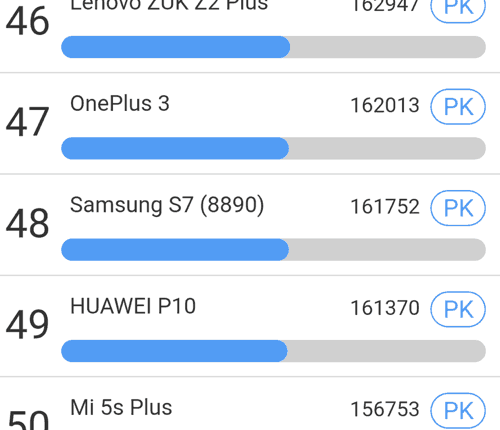
Task: Tap PK button for OnePlus 3
Action: point(458,107)
